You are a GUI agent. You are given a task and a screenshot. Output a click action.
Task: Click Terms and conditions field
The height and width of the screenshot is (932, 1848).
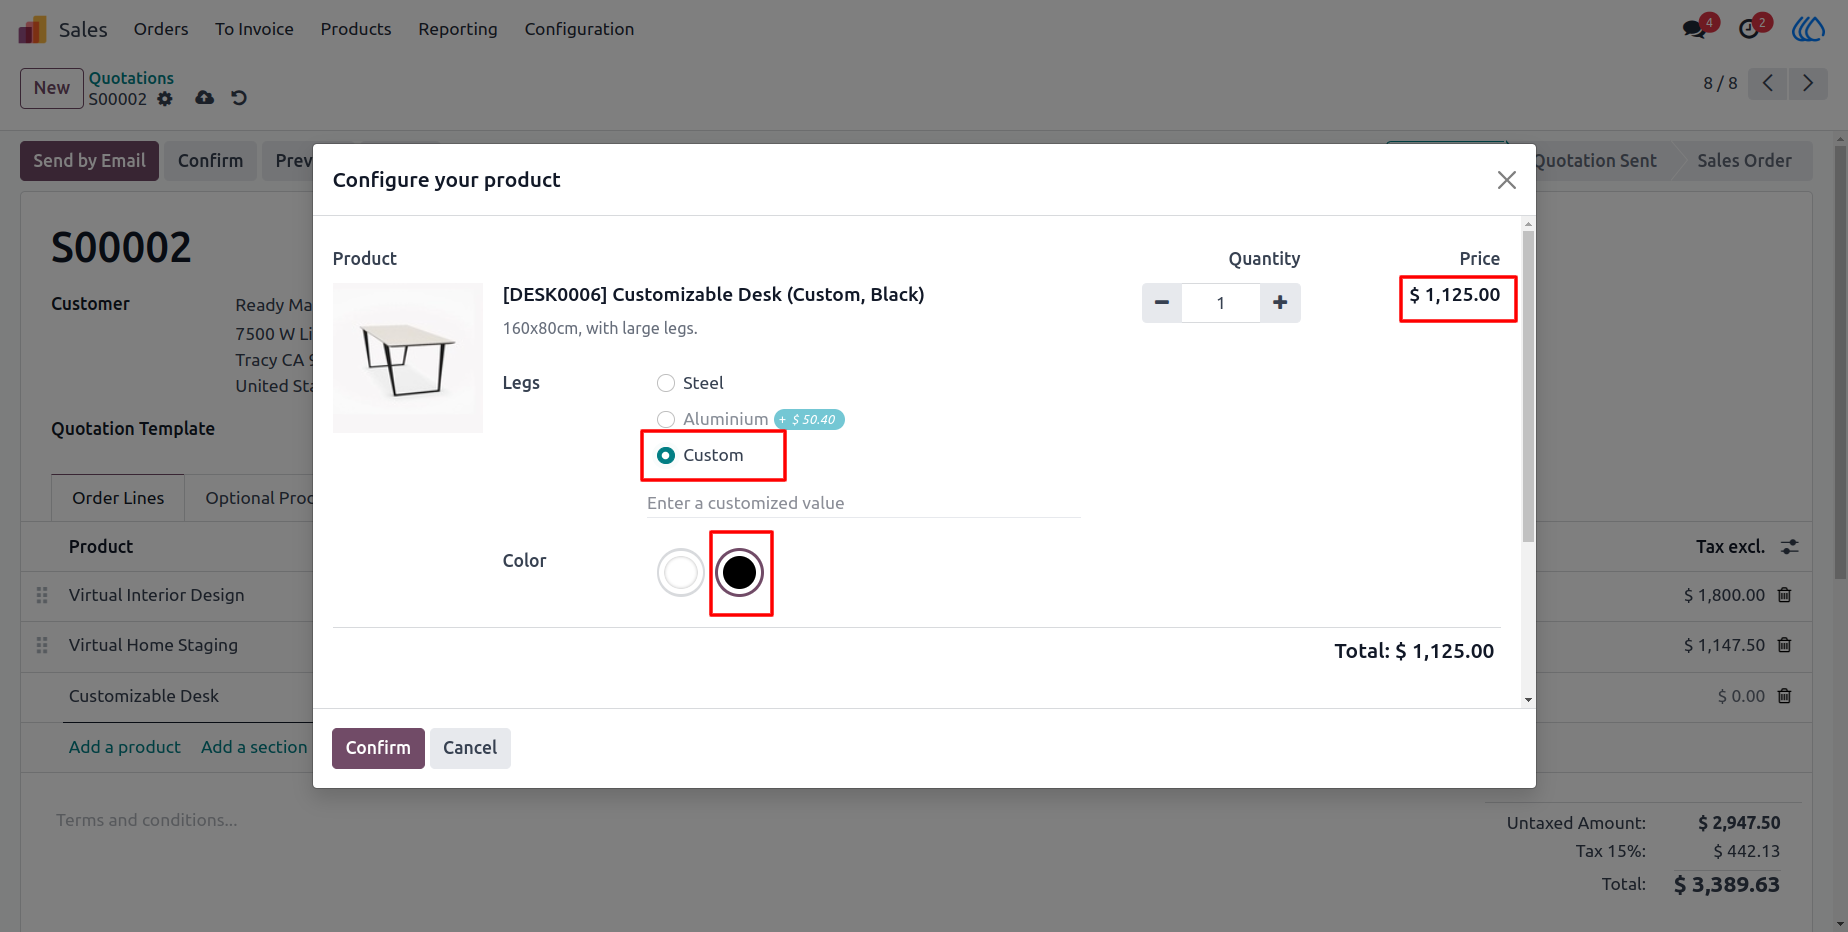[x=147, y=820]
